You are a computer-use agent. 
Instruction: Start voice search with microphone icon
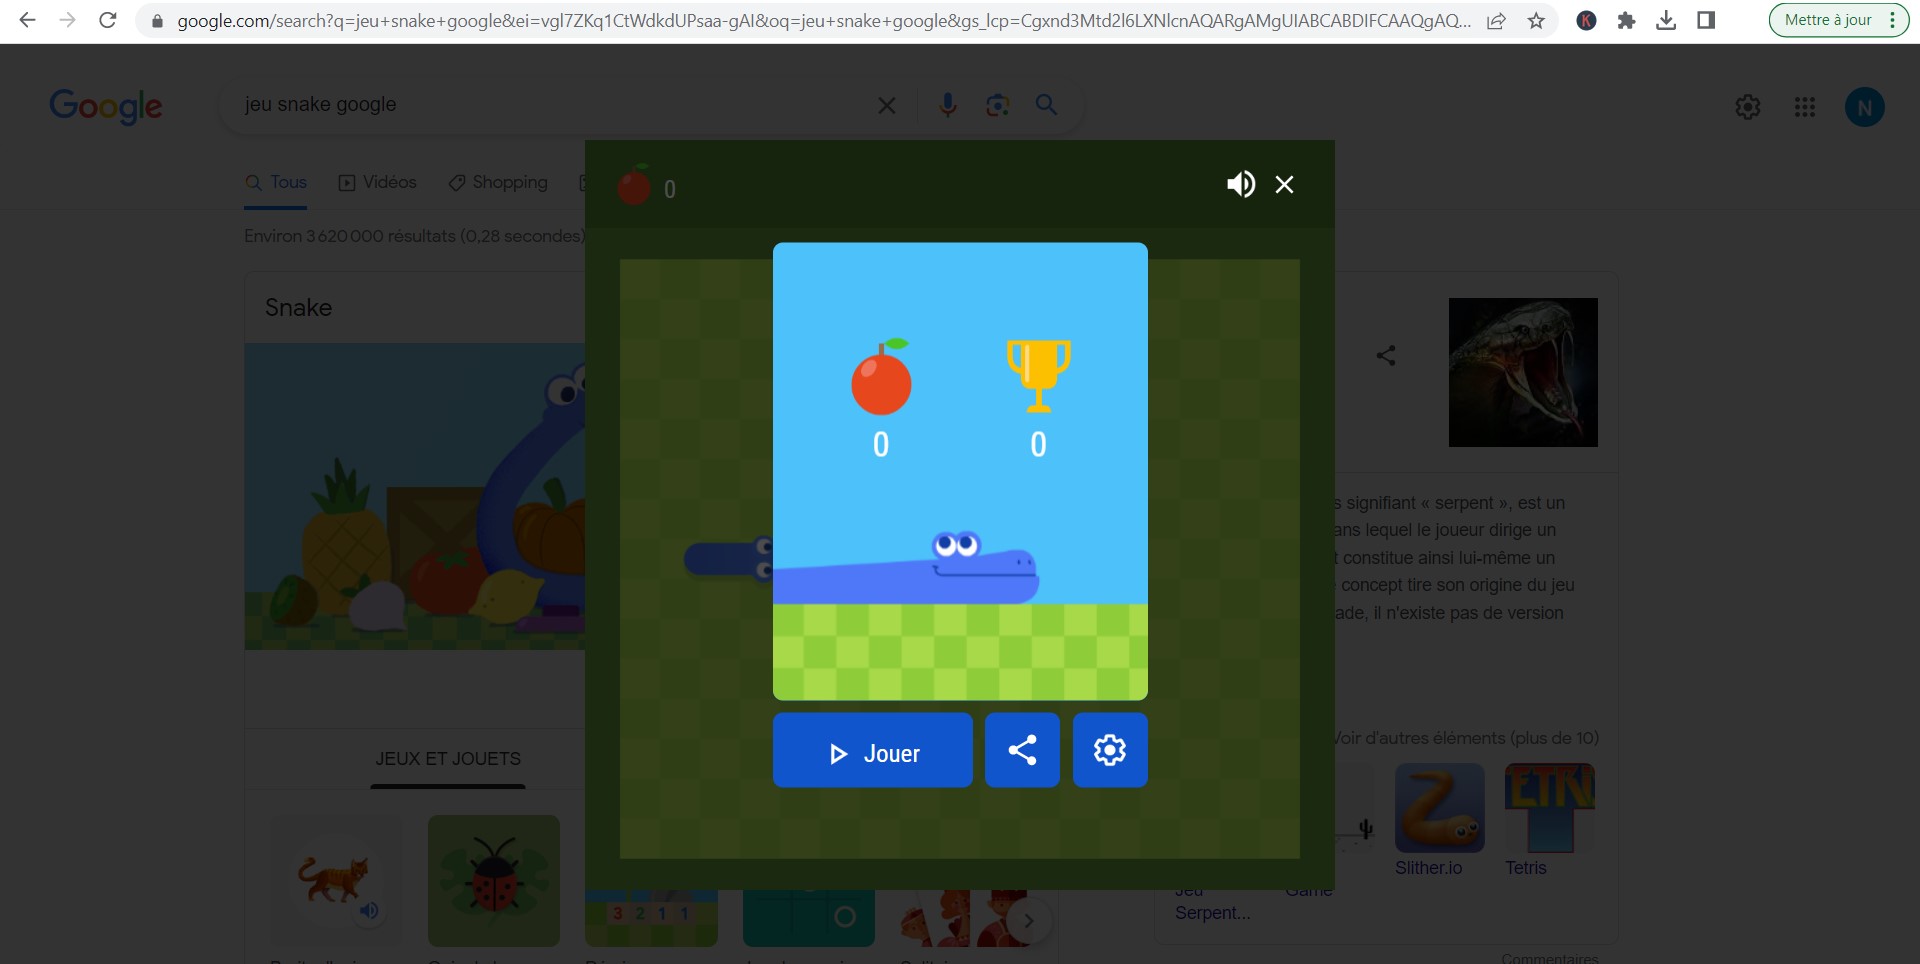click(x=948, y=105)
